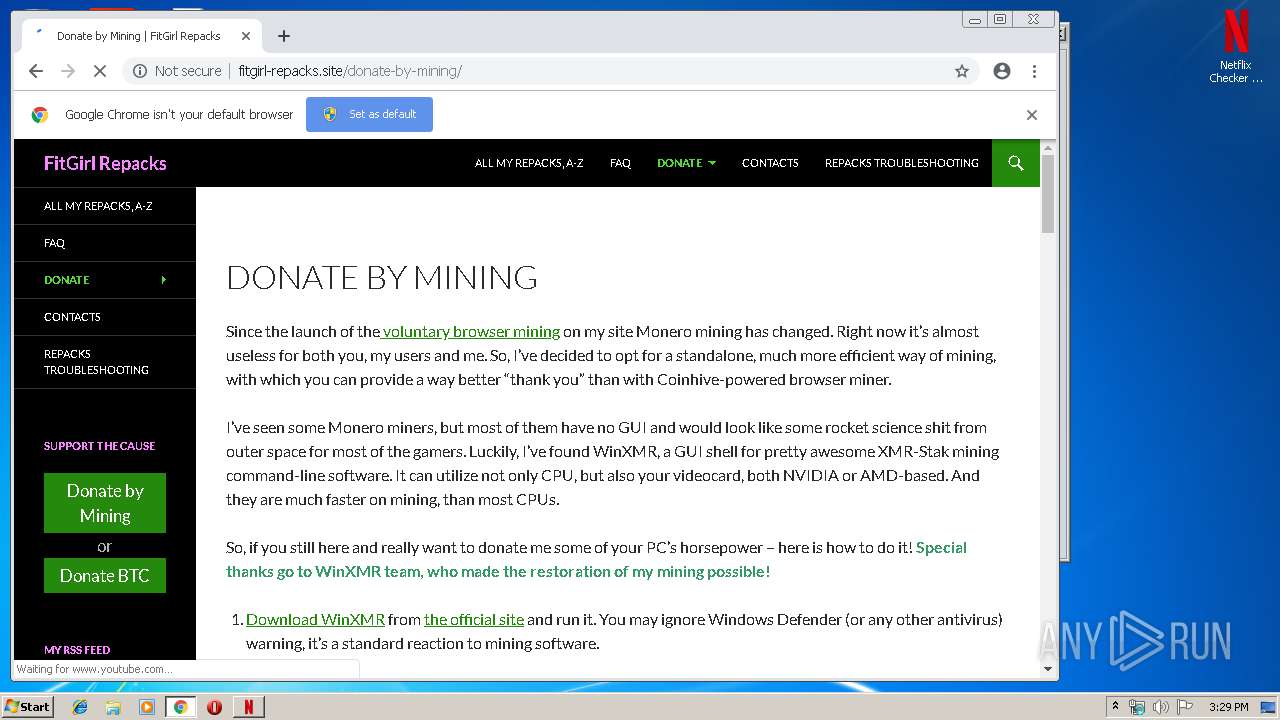Follow the voluntary browser mining link
This screenshot has height=720, width=1280.
click(x=470, y=331)
